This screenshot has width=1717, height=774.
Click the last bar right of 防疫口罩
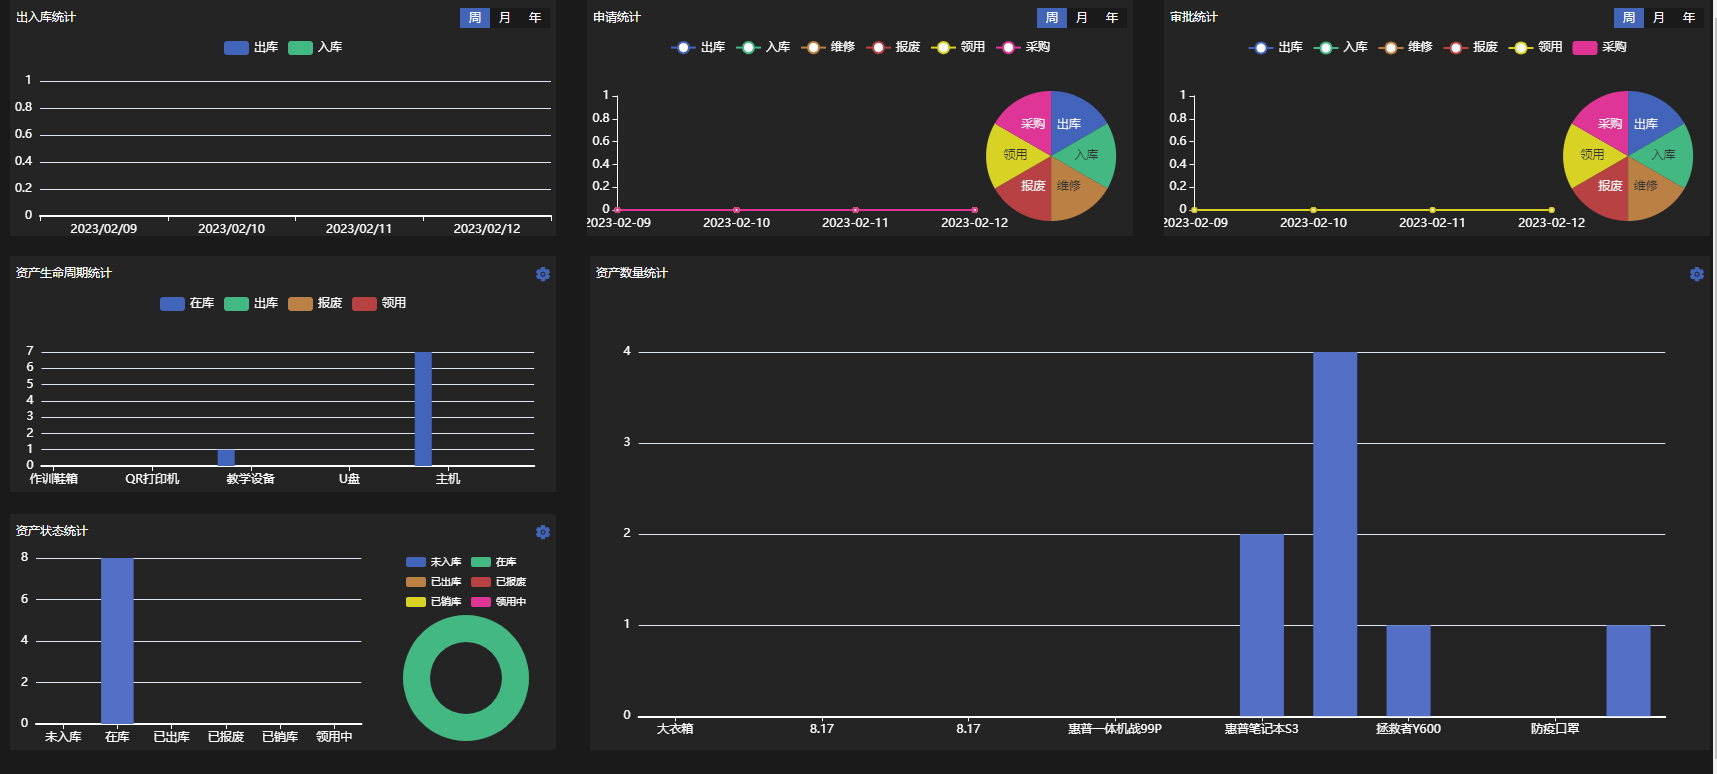(x=1628, y=671)
